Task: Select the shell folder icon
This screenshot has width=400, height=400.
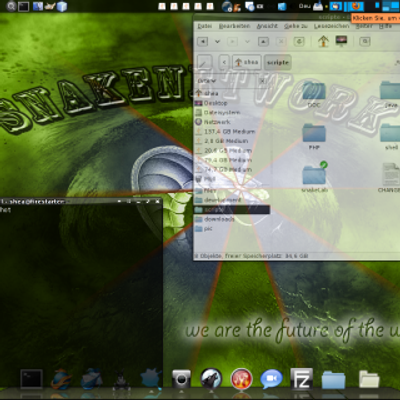Action: click(391, 133)
